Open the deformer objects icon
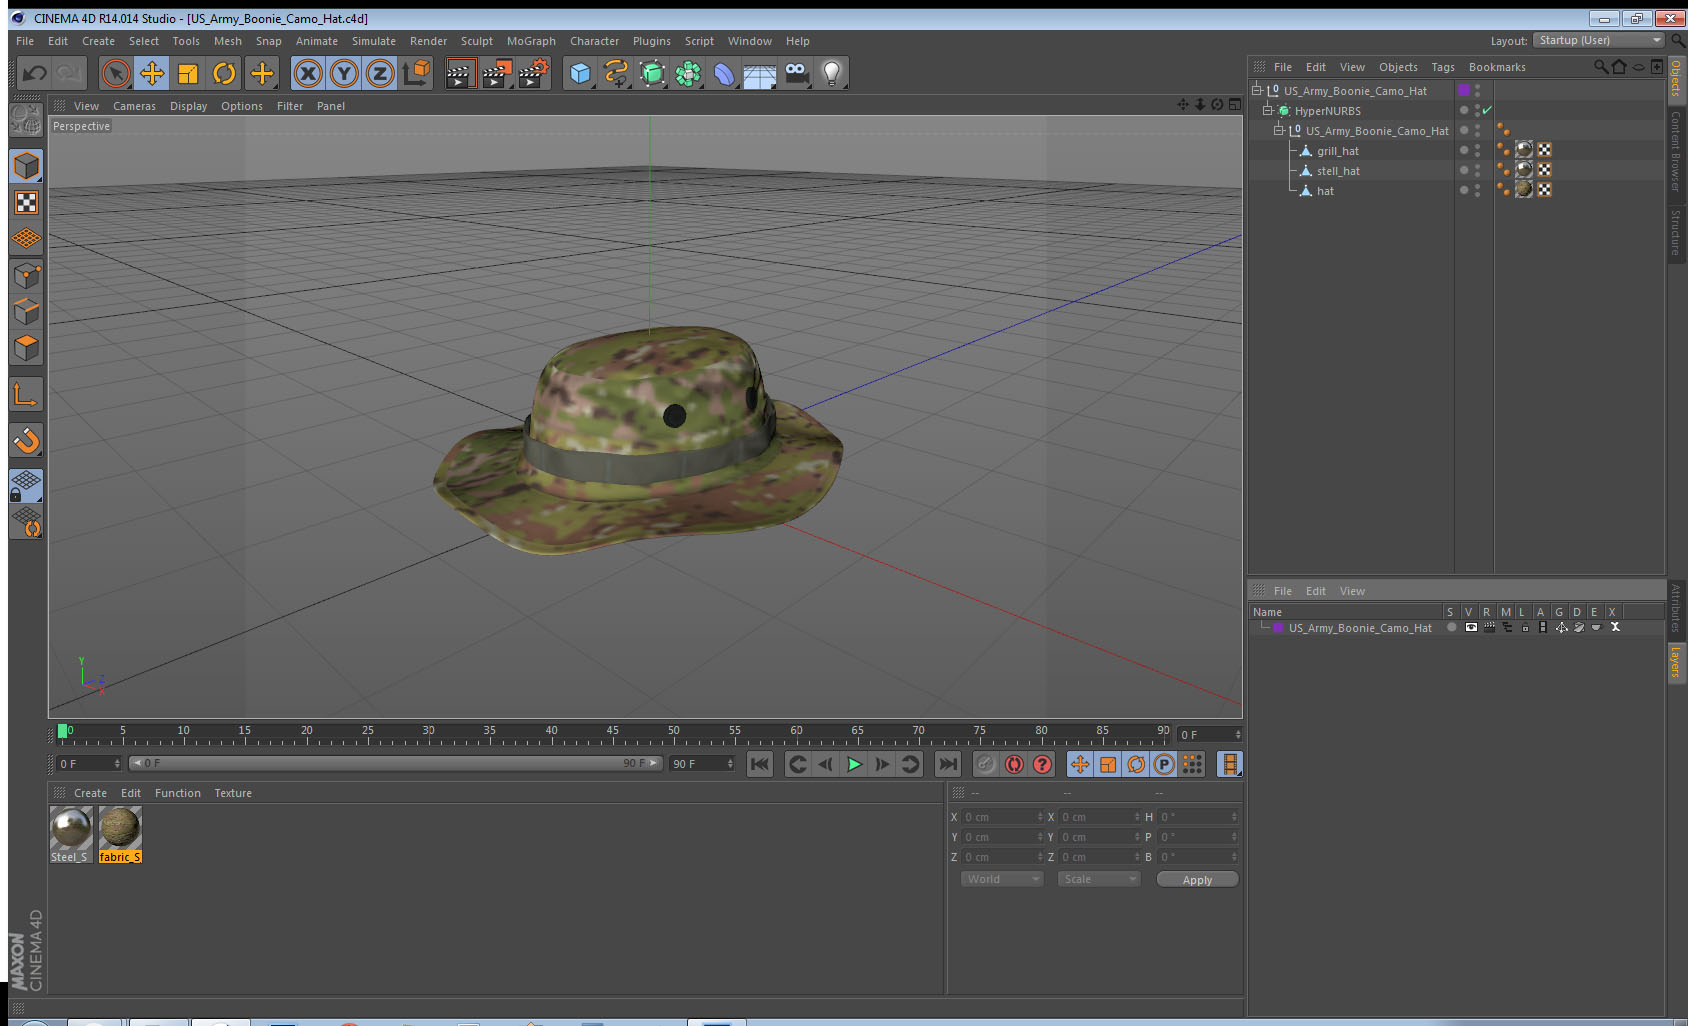The image size is (1688, 1026). [x=724, y=73]
